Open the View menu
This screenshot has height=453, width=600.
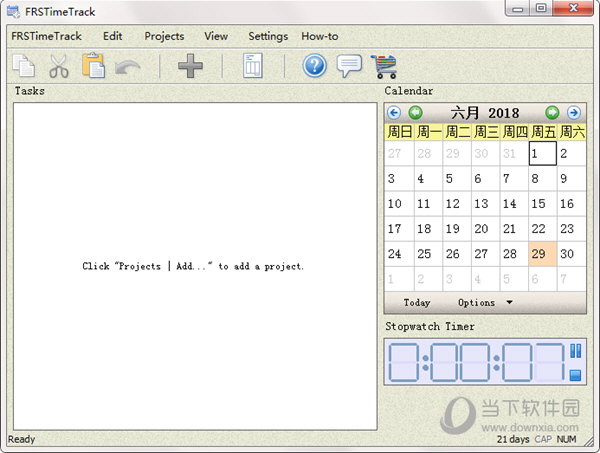pyautogui.click(x=216, y=36)
